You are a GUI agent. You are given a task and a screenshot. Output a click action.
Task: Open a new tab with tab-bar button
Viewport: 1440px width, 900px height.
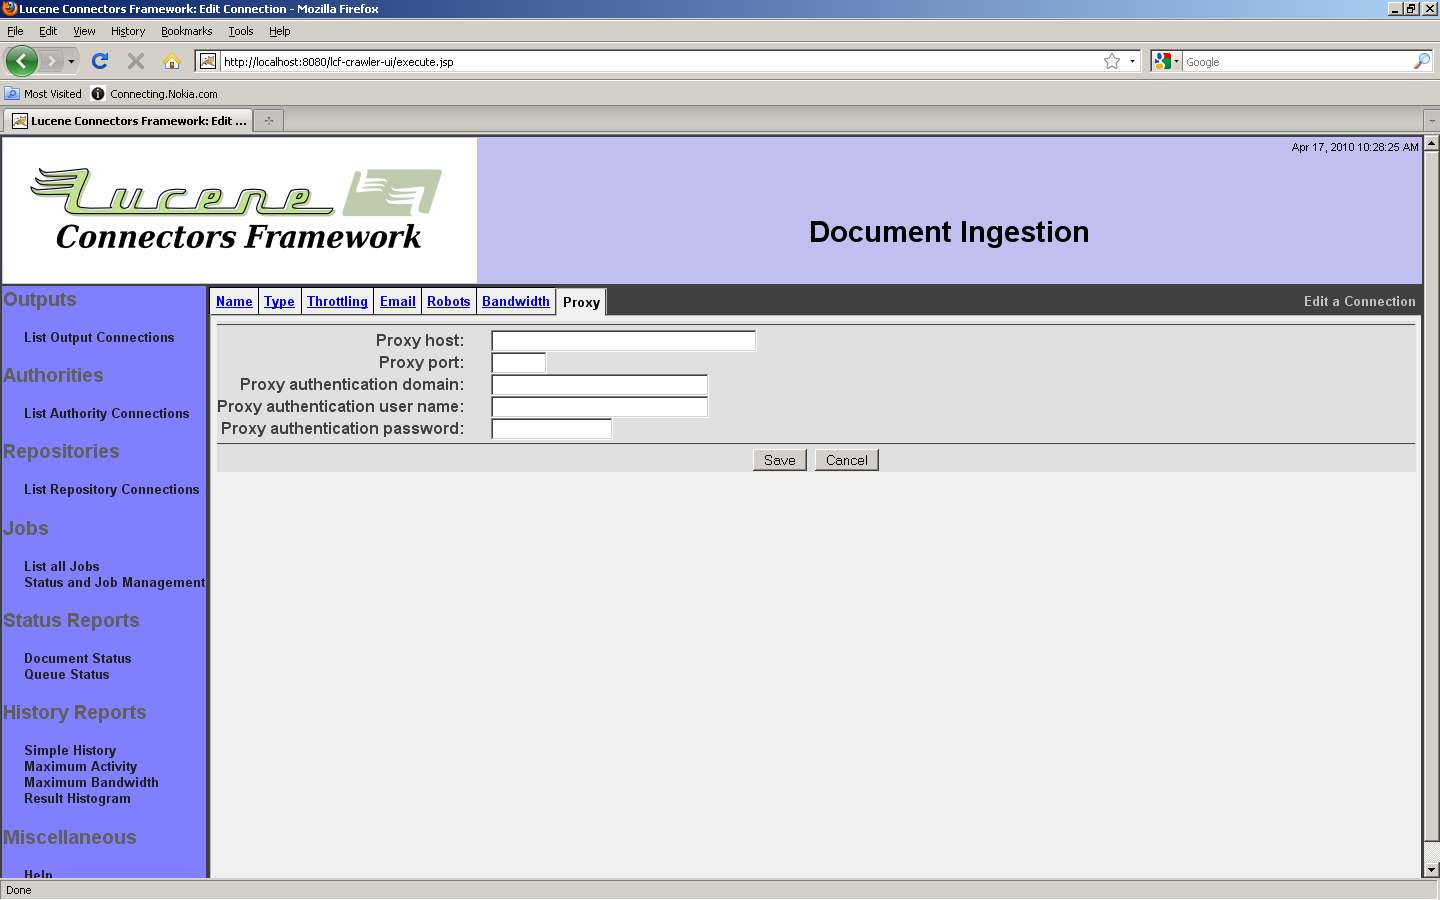(x=268, y=121)
